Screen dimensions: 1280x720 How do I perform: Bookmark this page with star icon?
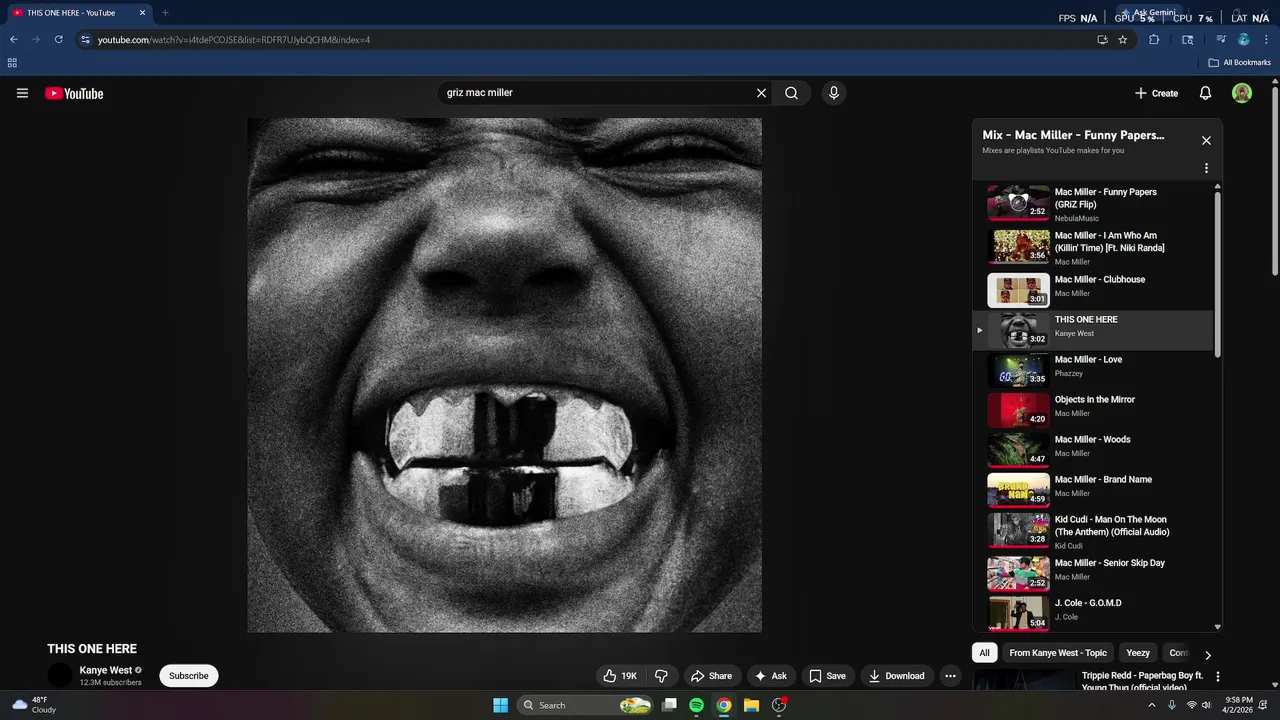(x=1123, y=40)
